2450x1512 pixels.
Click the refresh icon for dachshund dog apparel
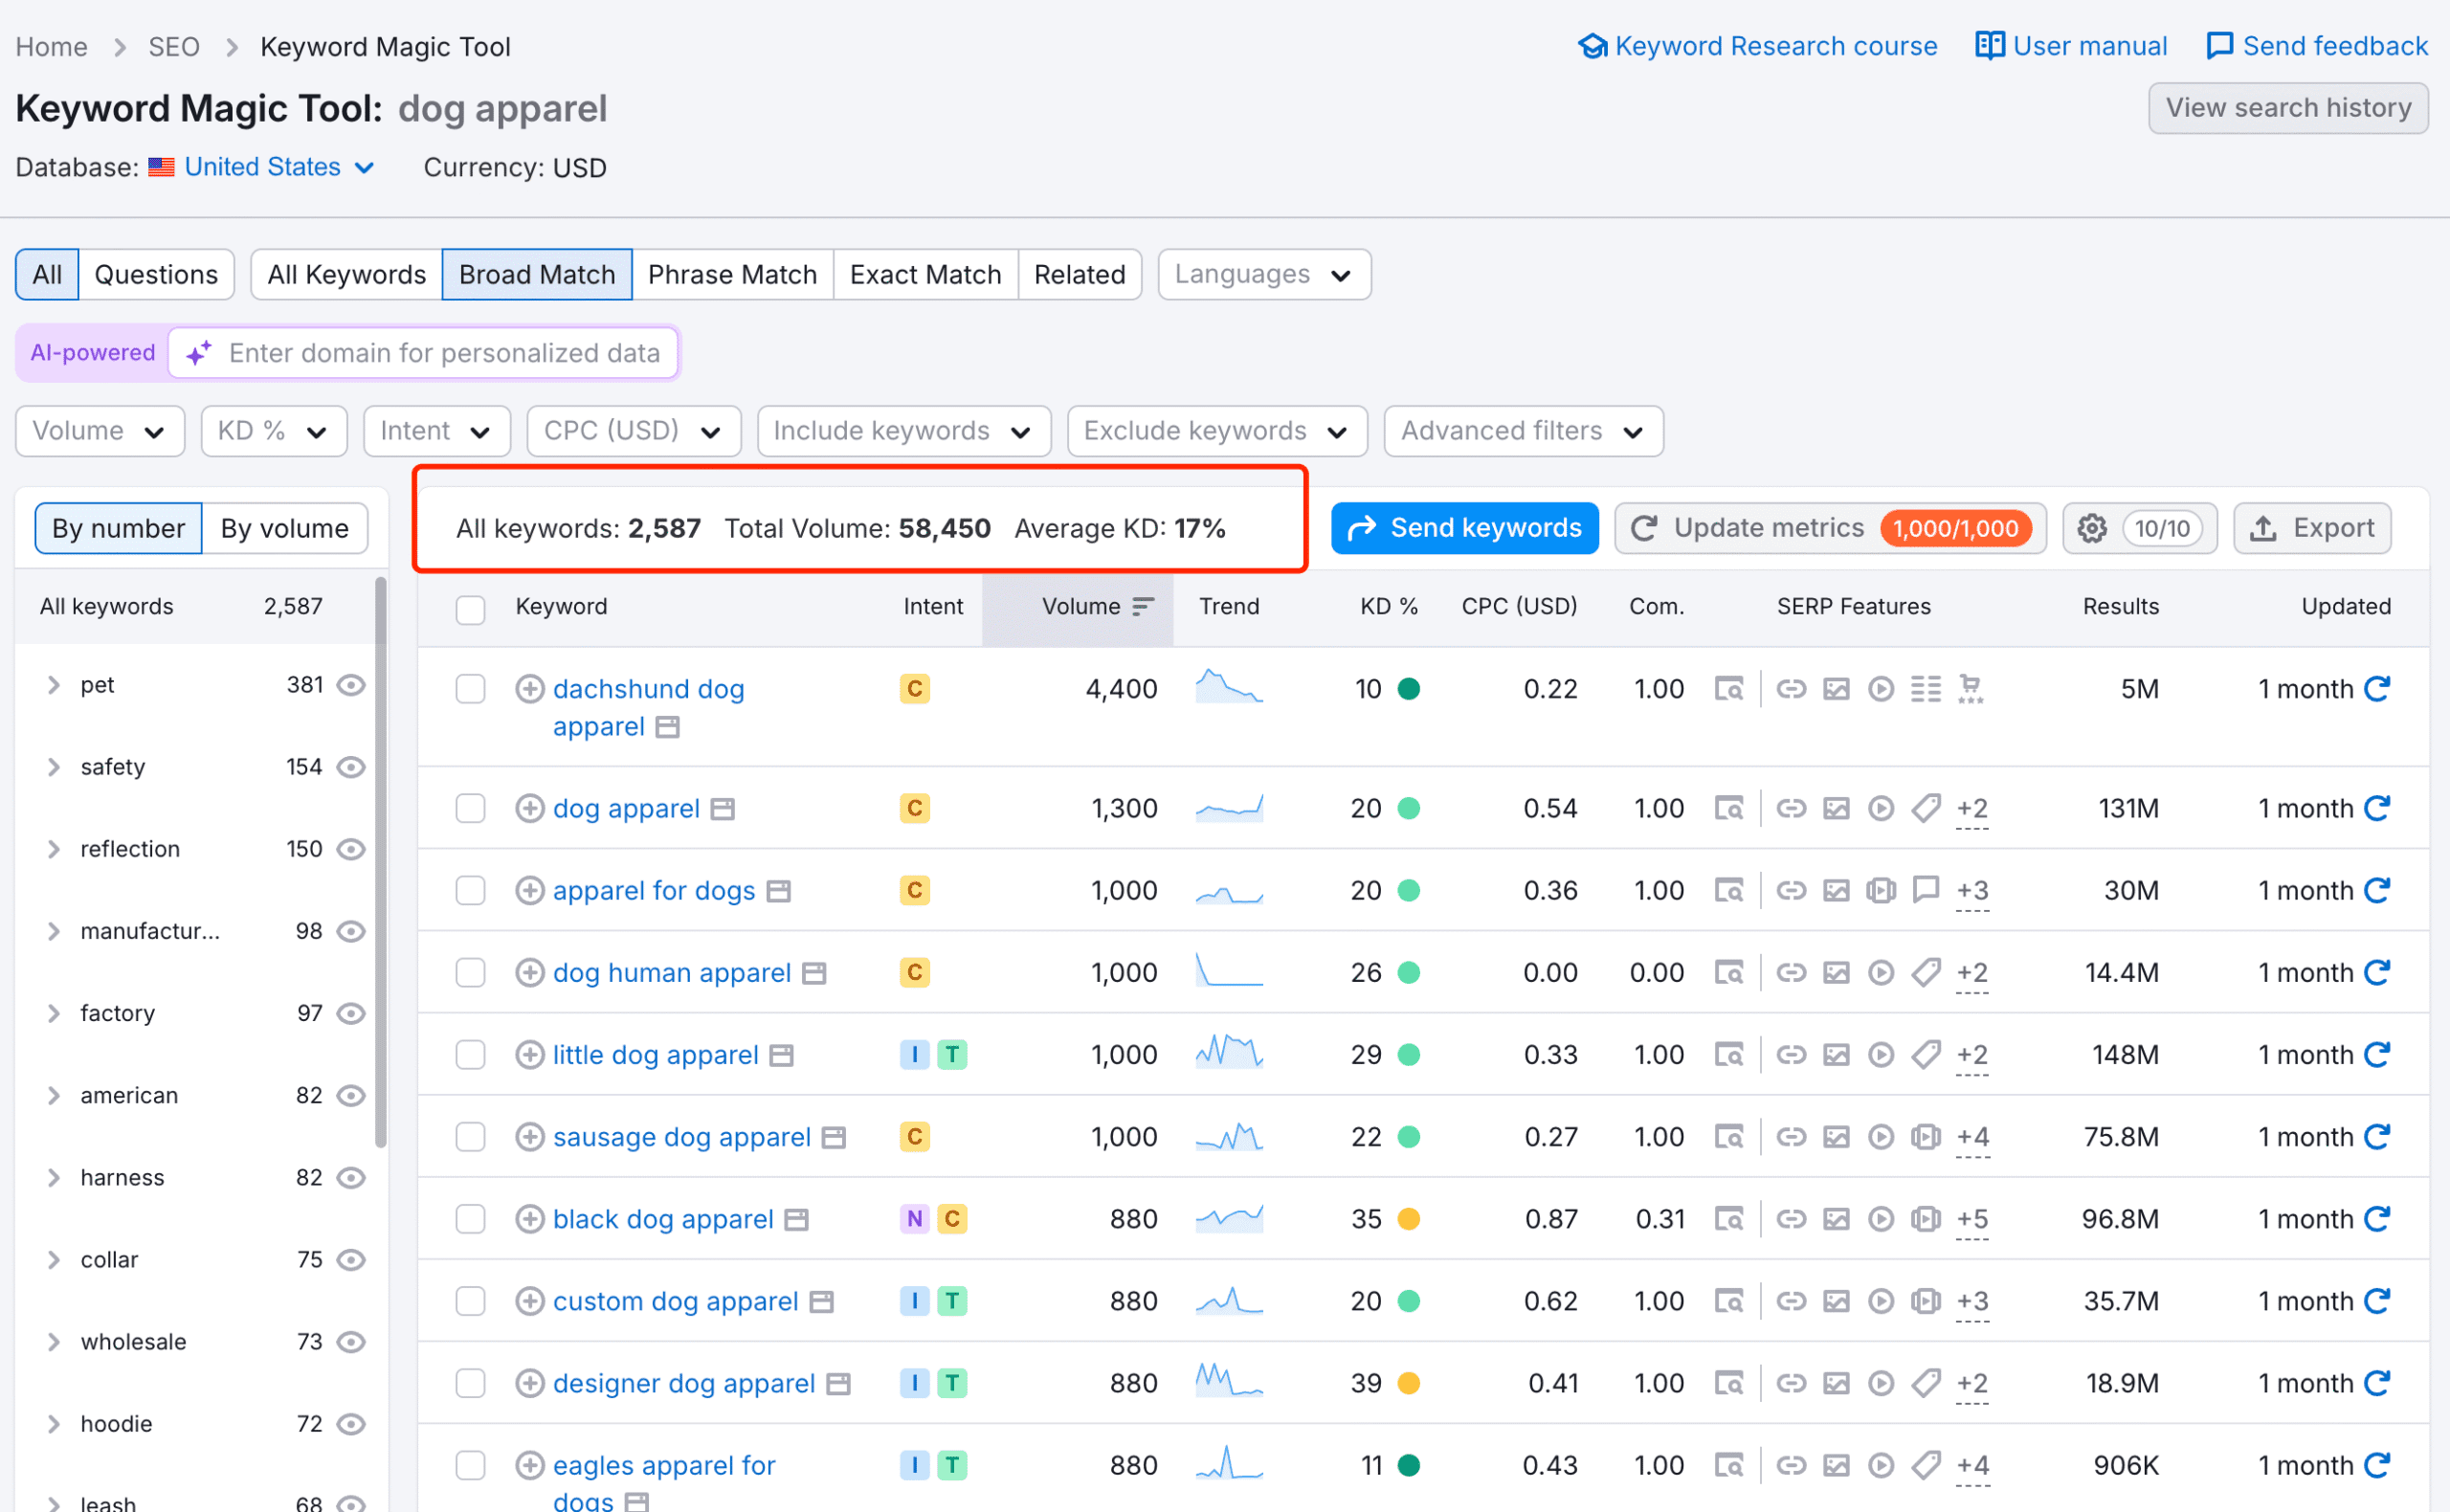tap(2376, 688)
